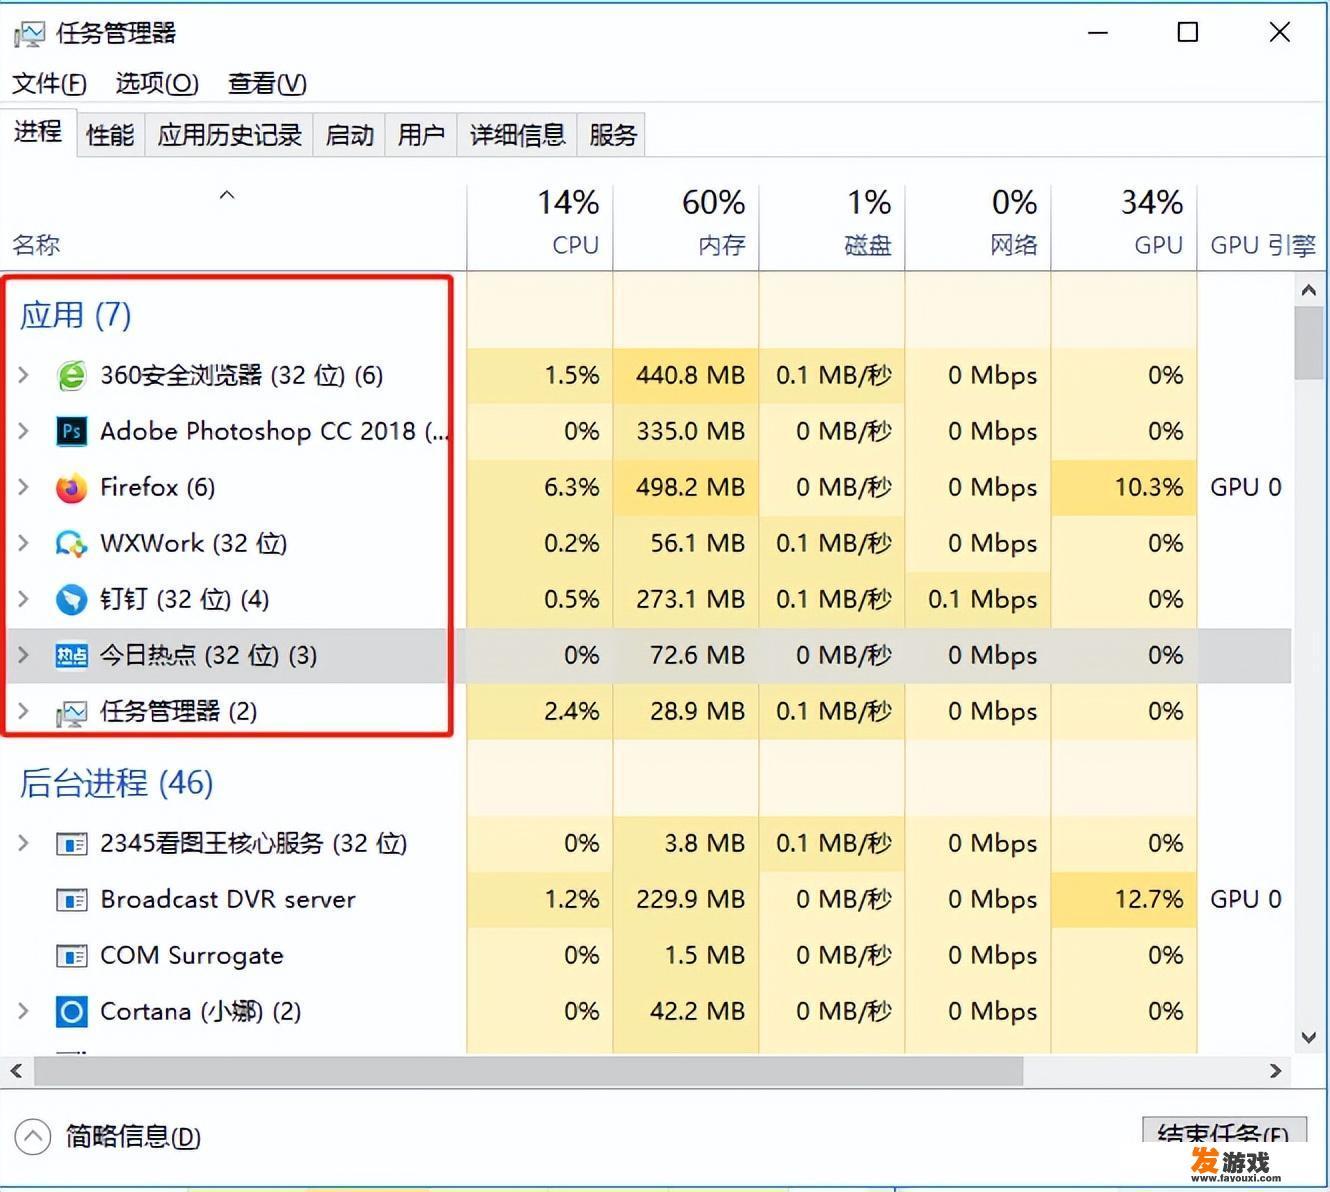The height and width of the screenshot is (1192, 1330).
Task: Click the horizontal scrollbar left arrow
Action: pyautogui.click(x=17, y=1071)
